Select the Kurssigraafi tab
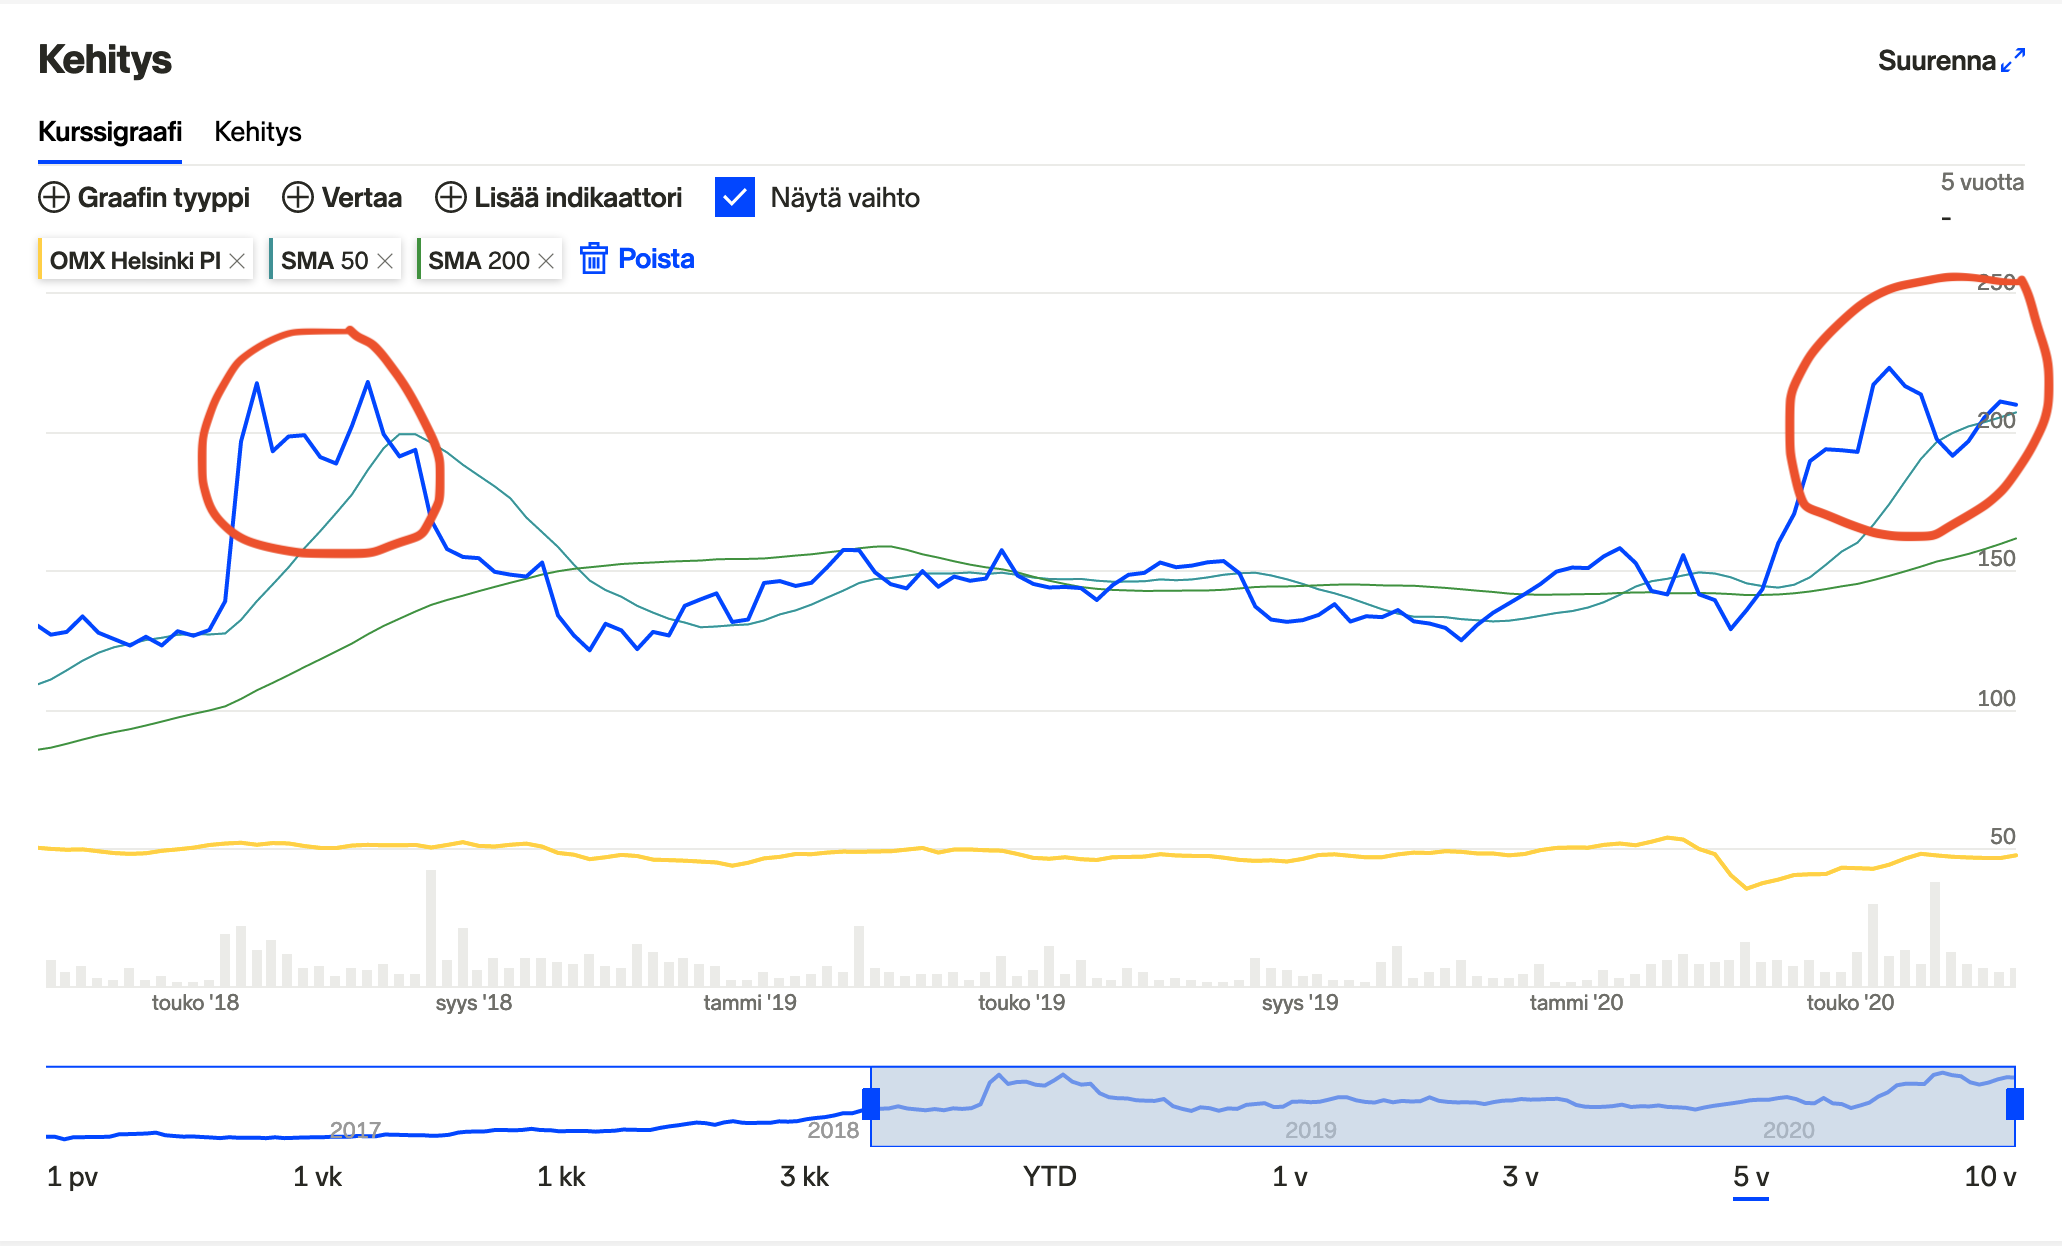Screen dimensions: 2062x1246 [110, 132]
